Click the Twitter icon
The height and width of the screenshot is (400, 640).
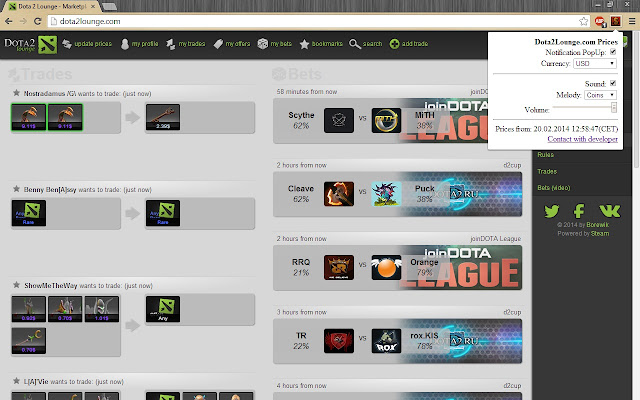(552, 211)
